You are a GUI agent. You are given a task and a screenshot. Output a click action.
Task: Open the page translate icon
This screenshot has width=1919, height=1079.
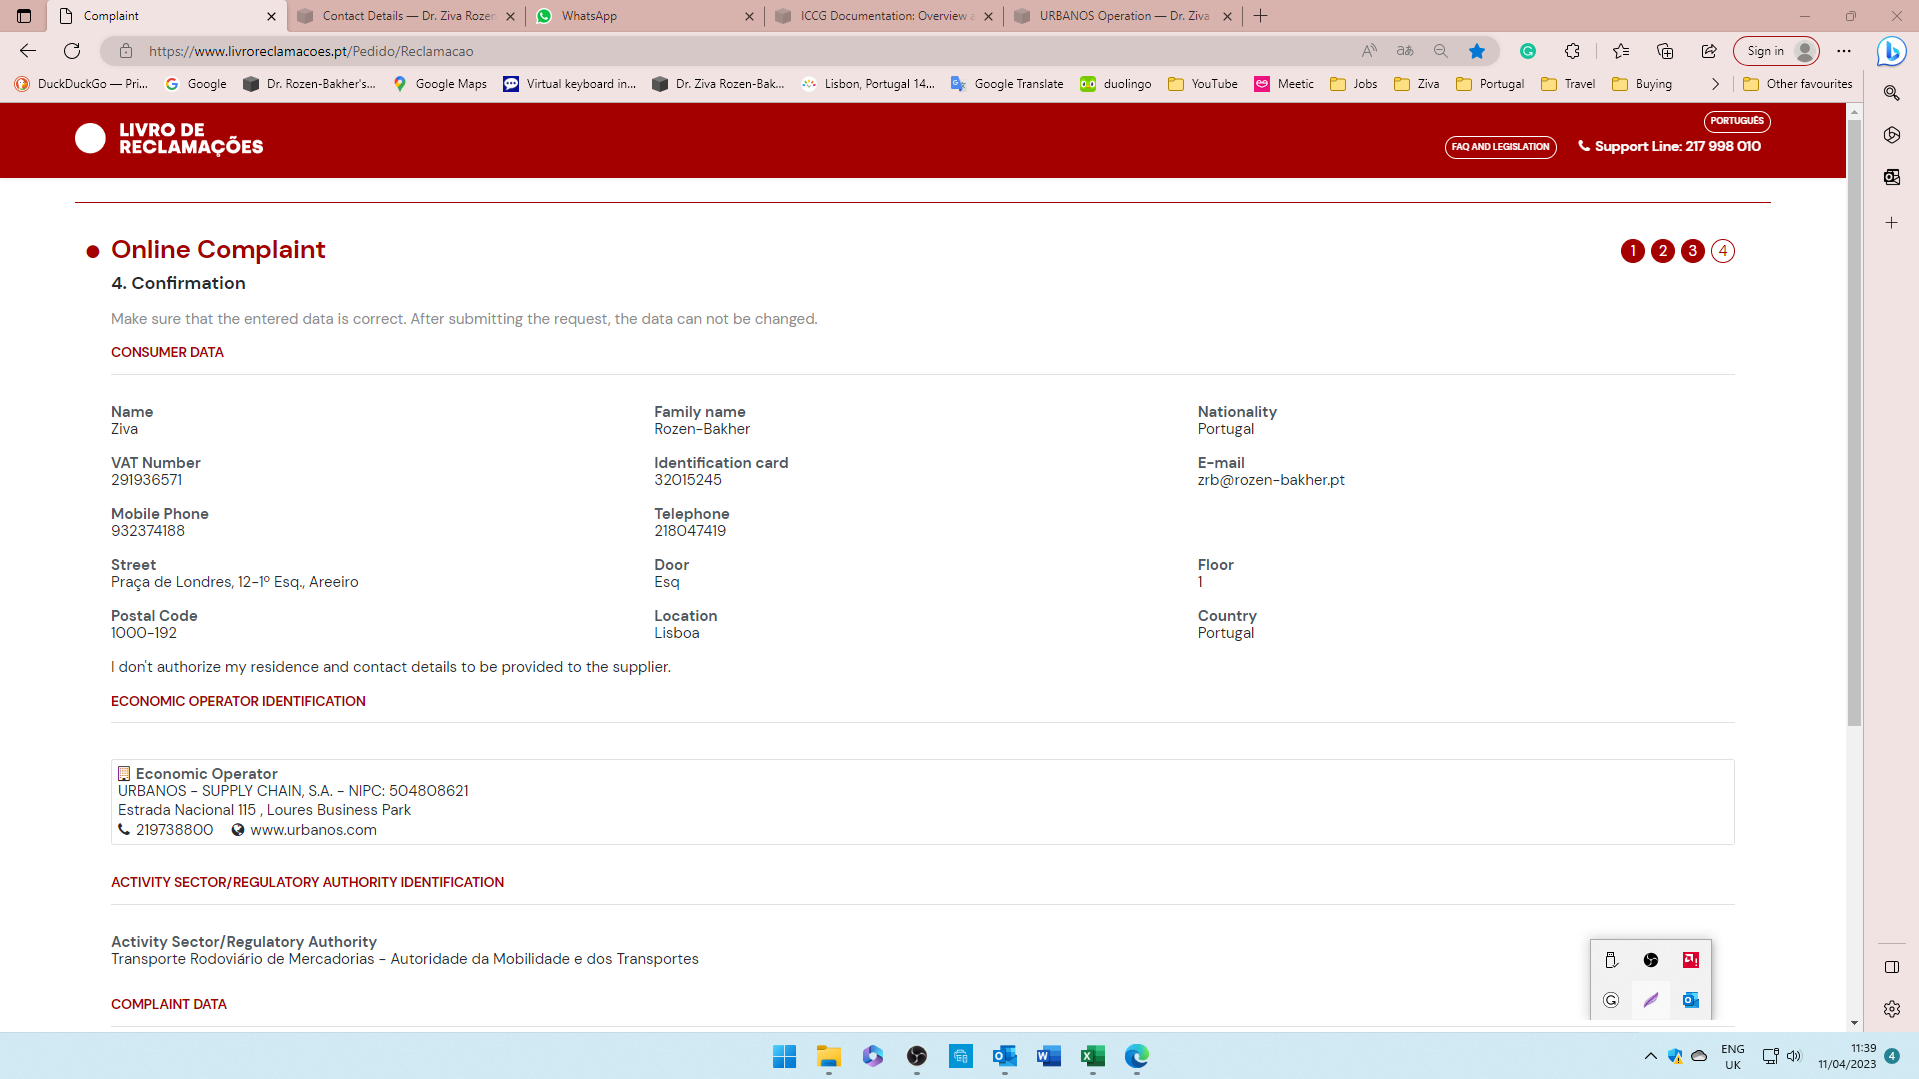(1405, 51)
